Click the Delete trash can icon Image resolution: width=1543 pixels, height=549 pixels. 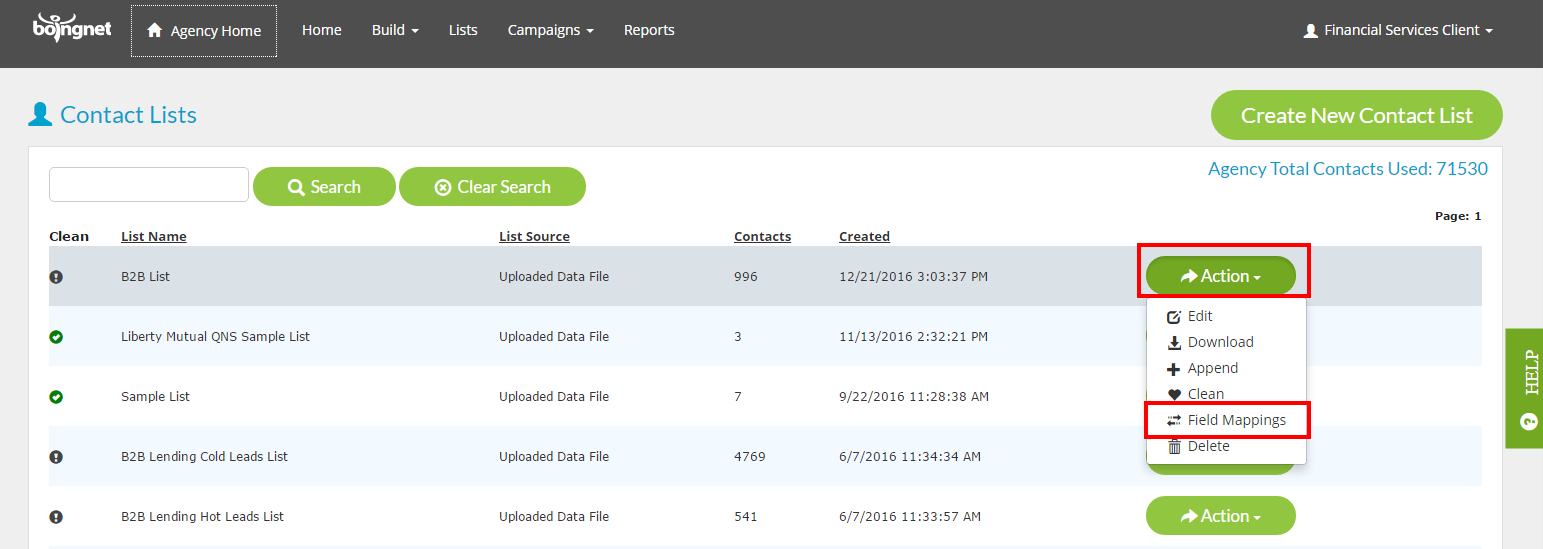1174,446
